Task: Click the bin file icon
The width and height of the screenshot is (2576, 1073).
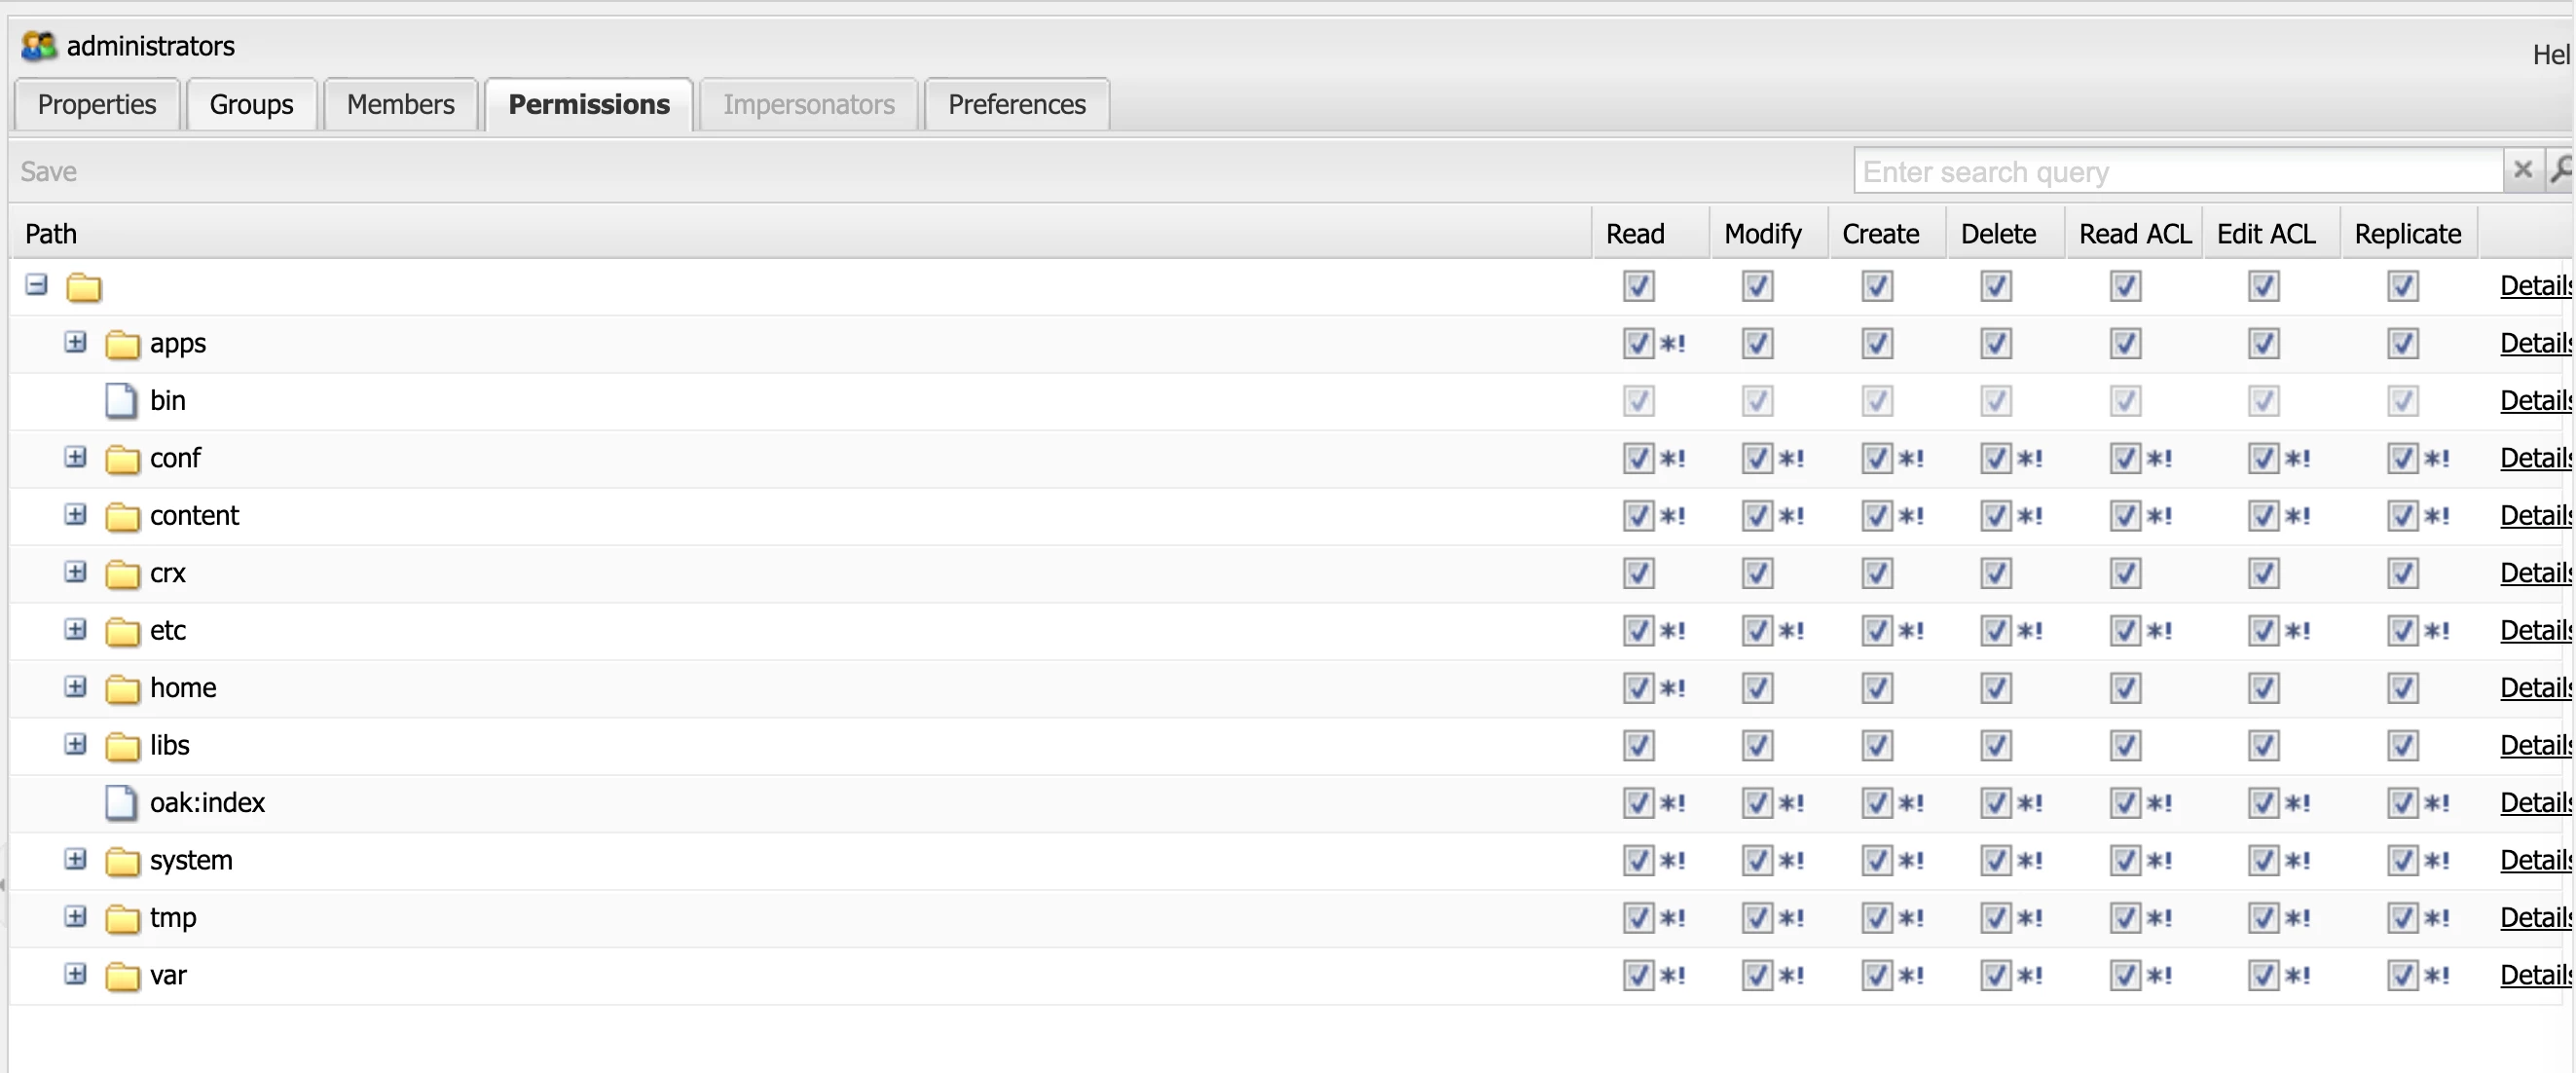Action: click(x=121, y=401)
